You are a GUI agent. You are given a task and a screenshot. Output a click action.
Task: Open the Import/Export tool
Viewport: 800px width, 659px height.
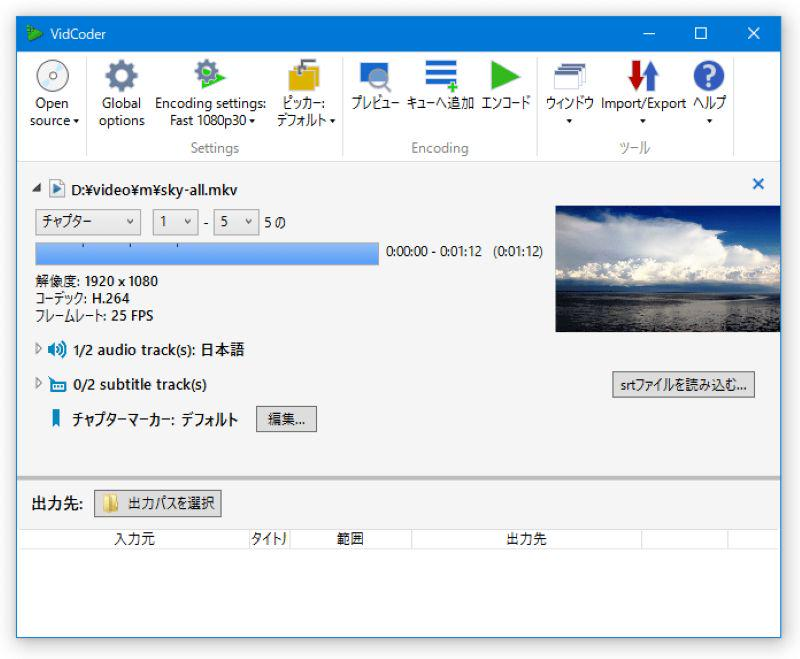click(x=643, y=90)
